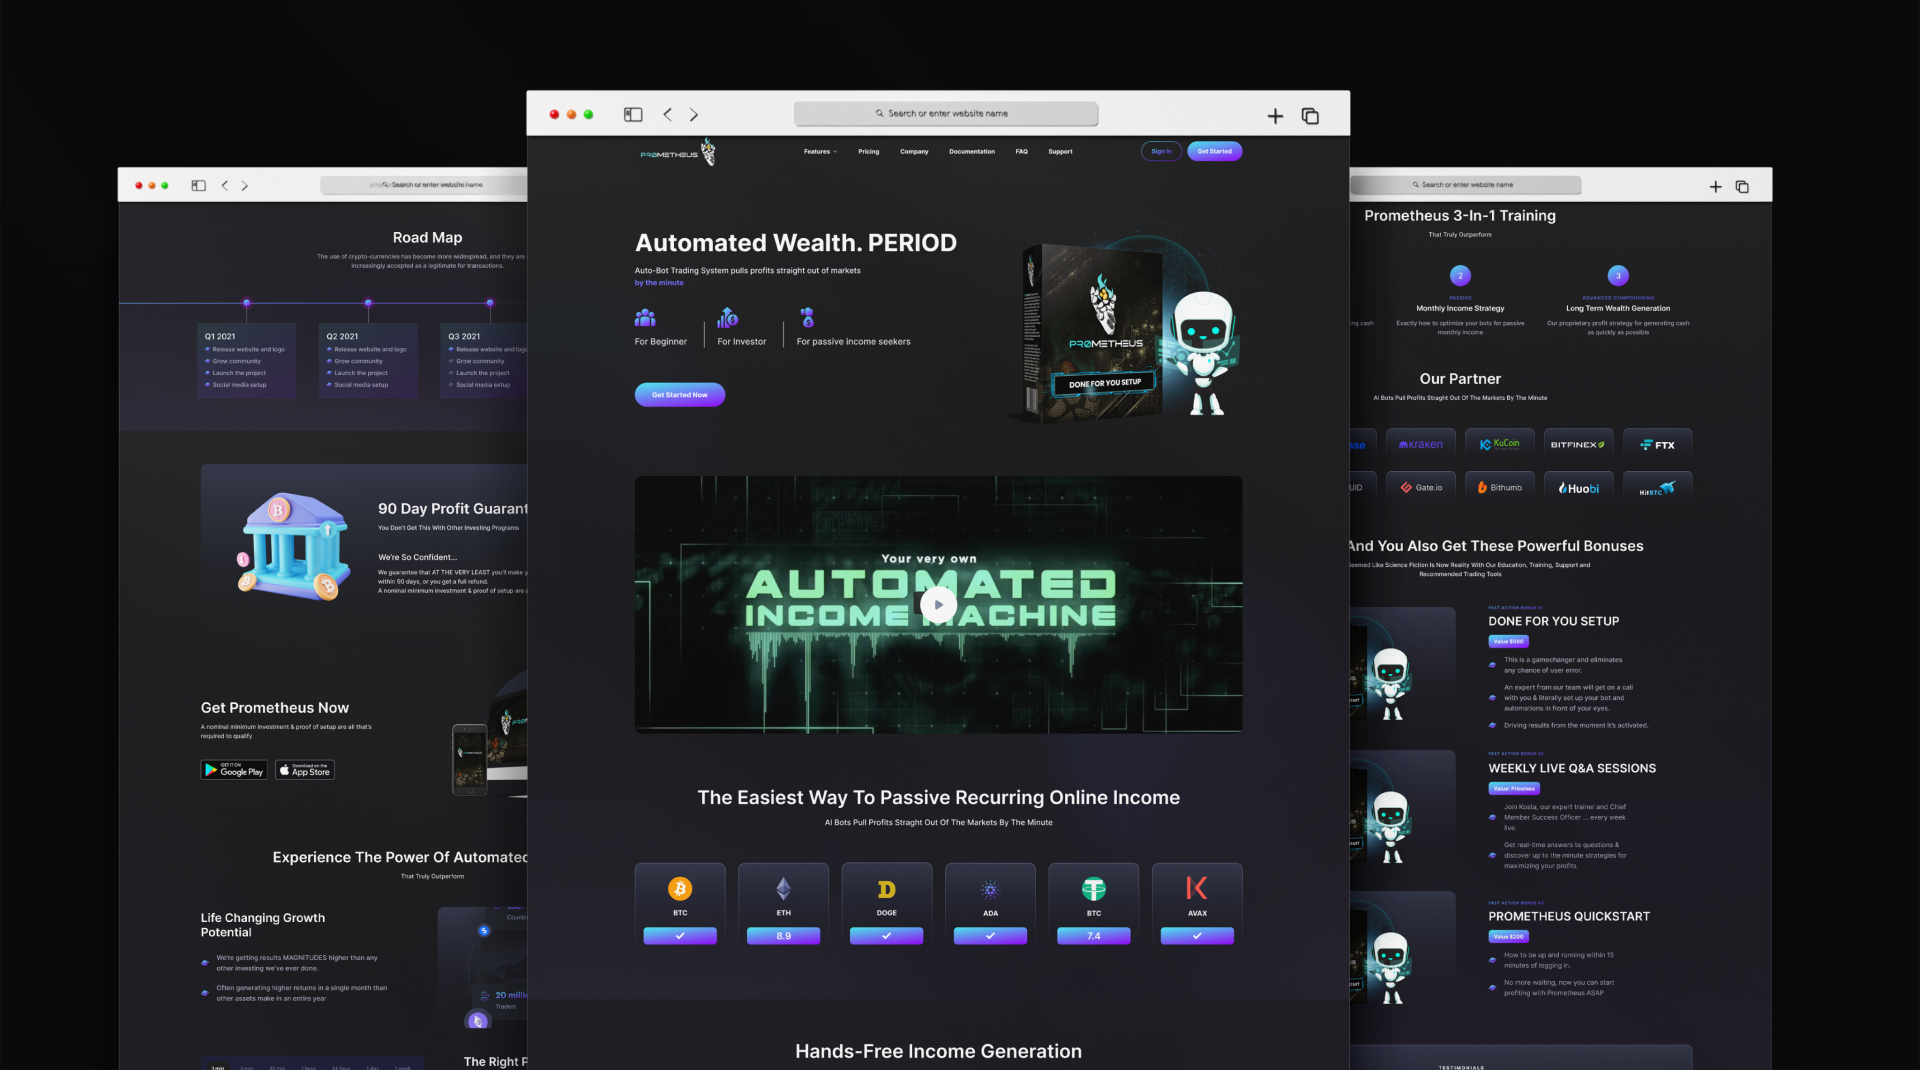Click step 3 circle above Long Term Wealth
1920x1070 pixels.
click(1618, 275)
